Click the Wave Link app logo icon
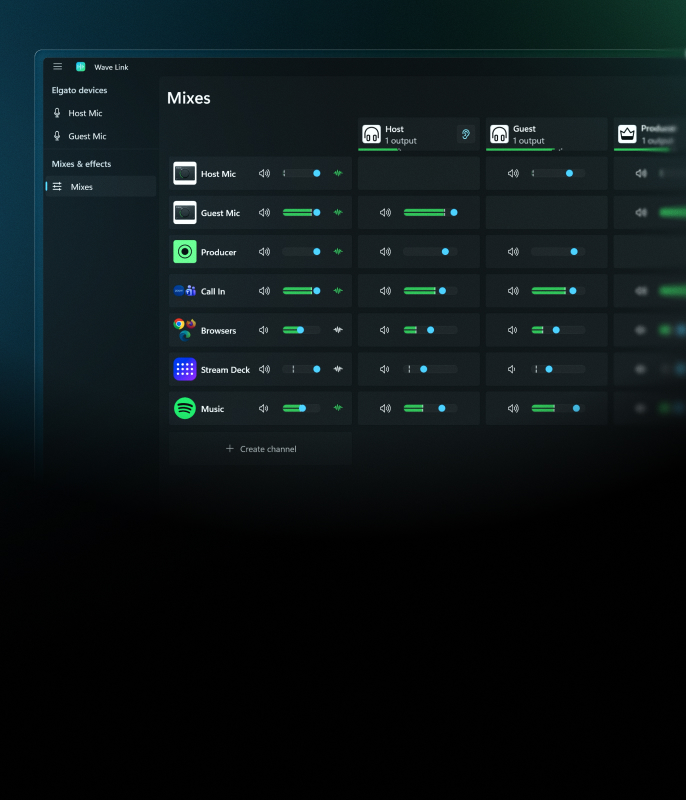 (x=81, y=66)
